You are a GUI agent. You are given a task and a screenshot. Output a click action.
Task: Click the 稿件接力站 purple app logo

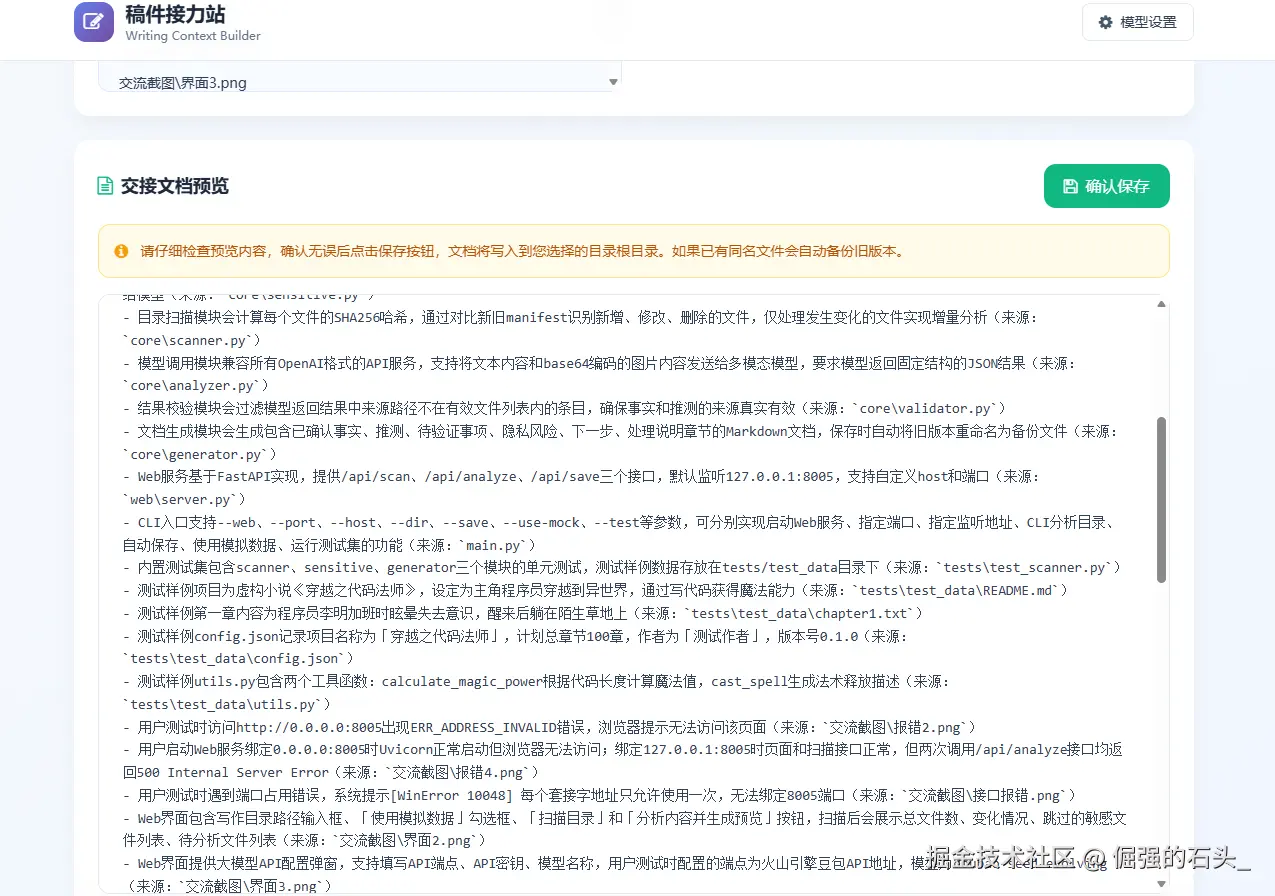(94, 22)
